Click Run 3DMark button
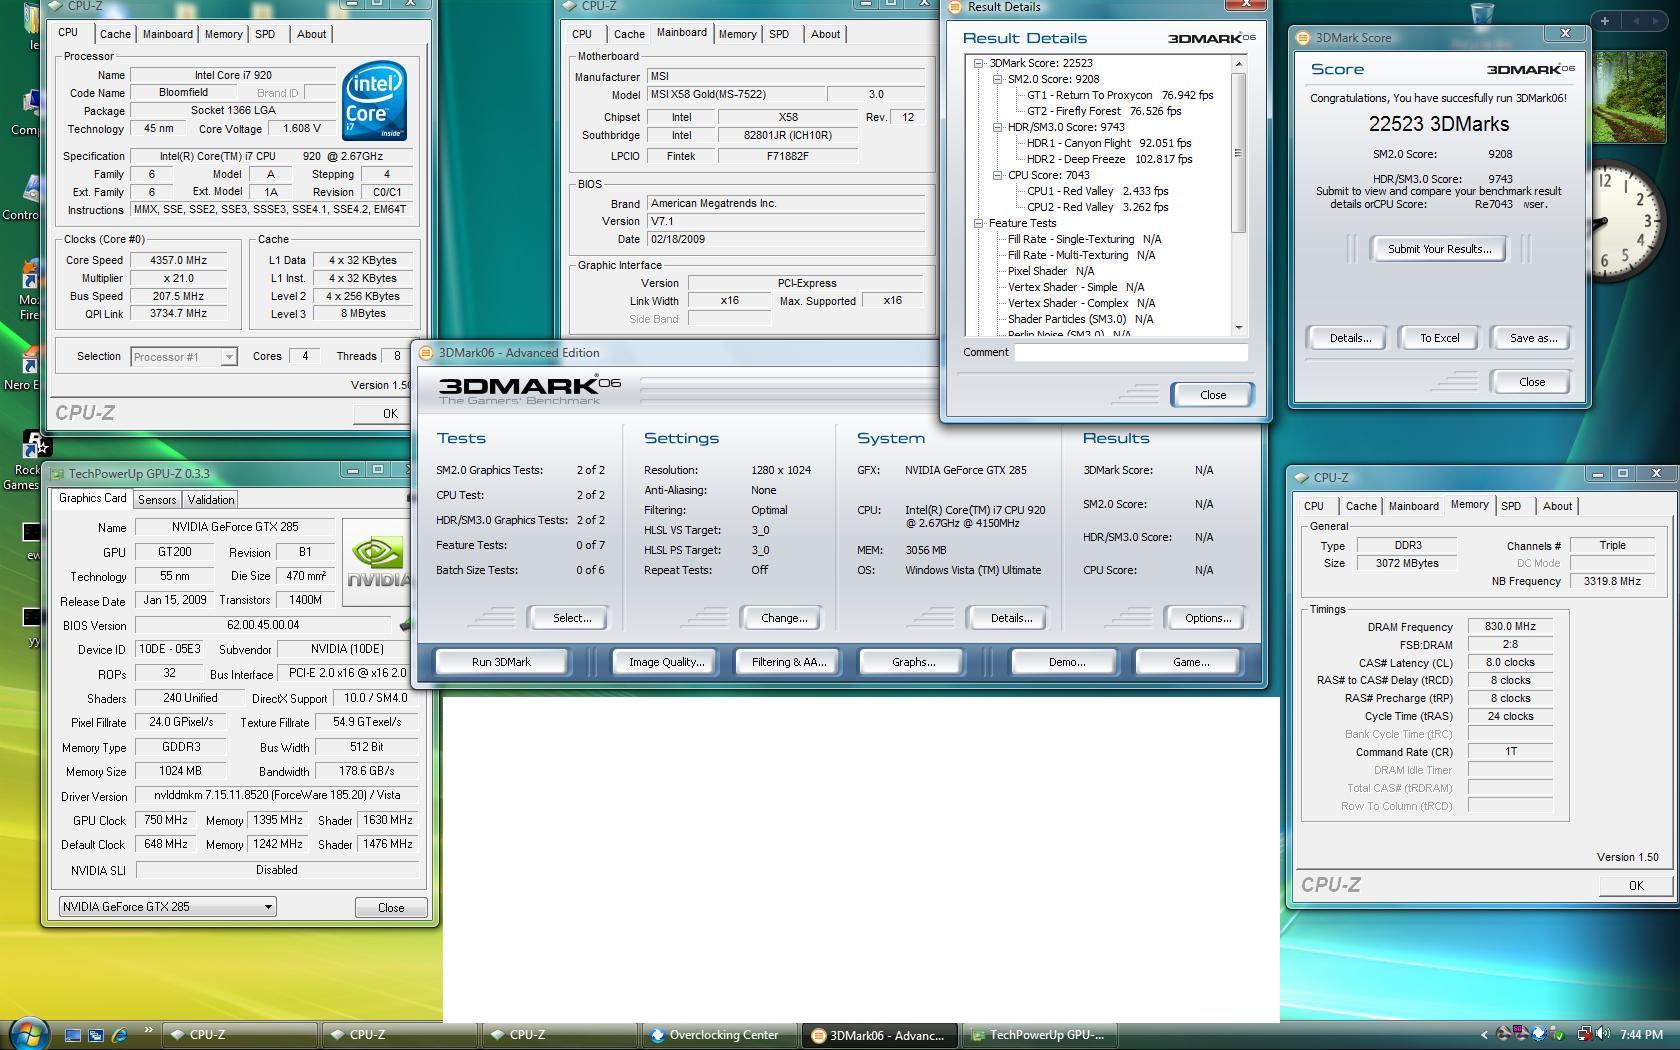 click(501, 662)
